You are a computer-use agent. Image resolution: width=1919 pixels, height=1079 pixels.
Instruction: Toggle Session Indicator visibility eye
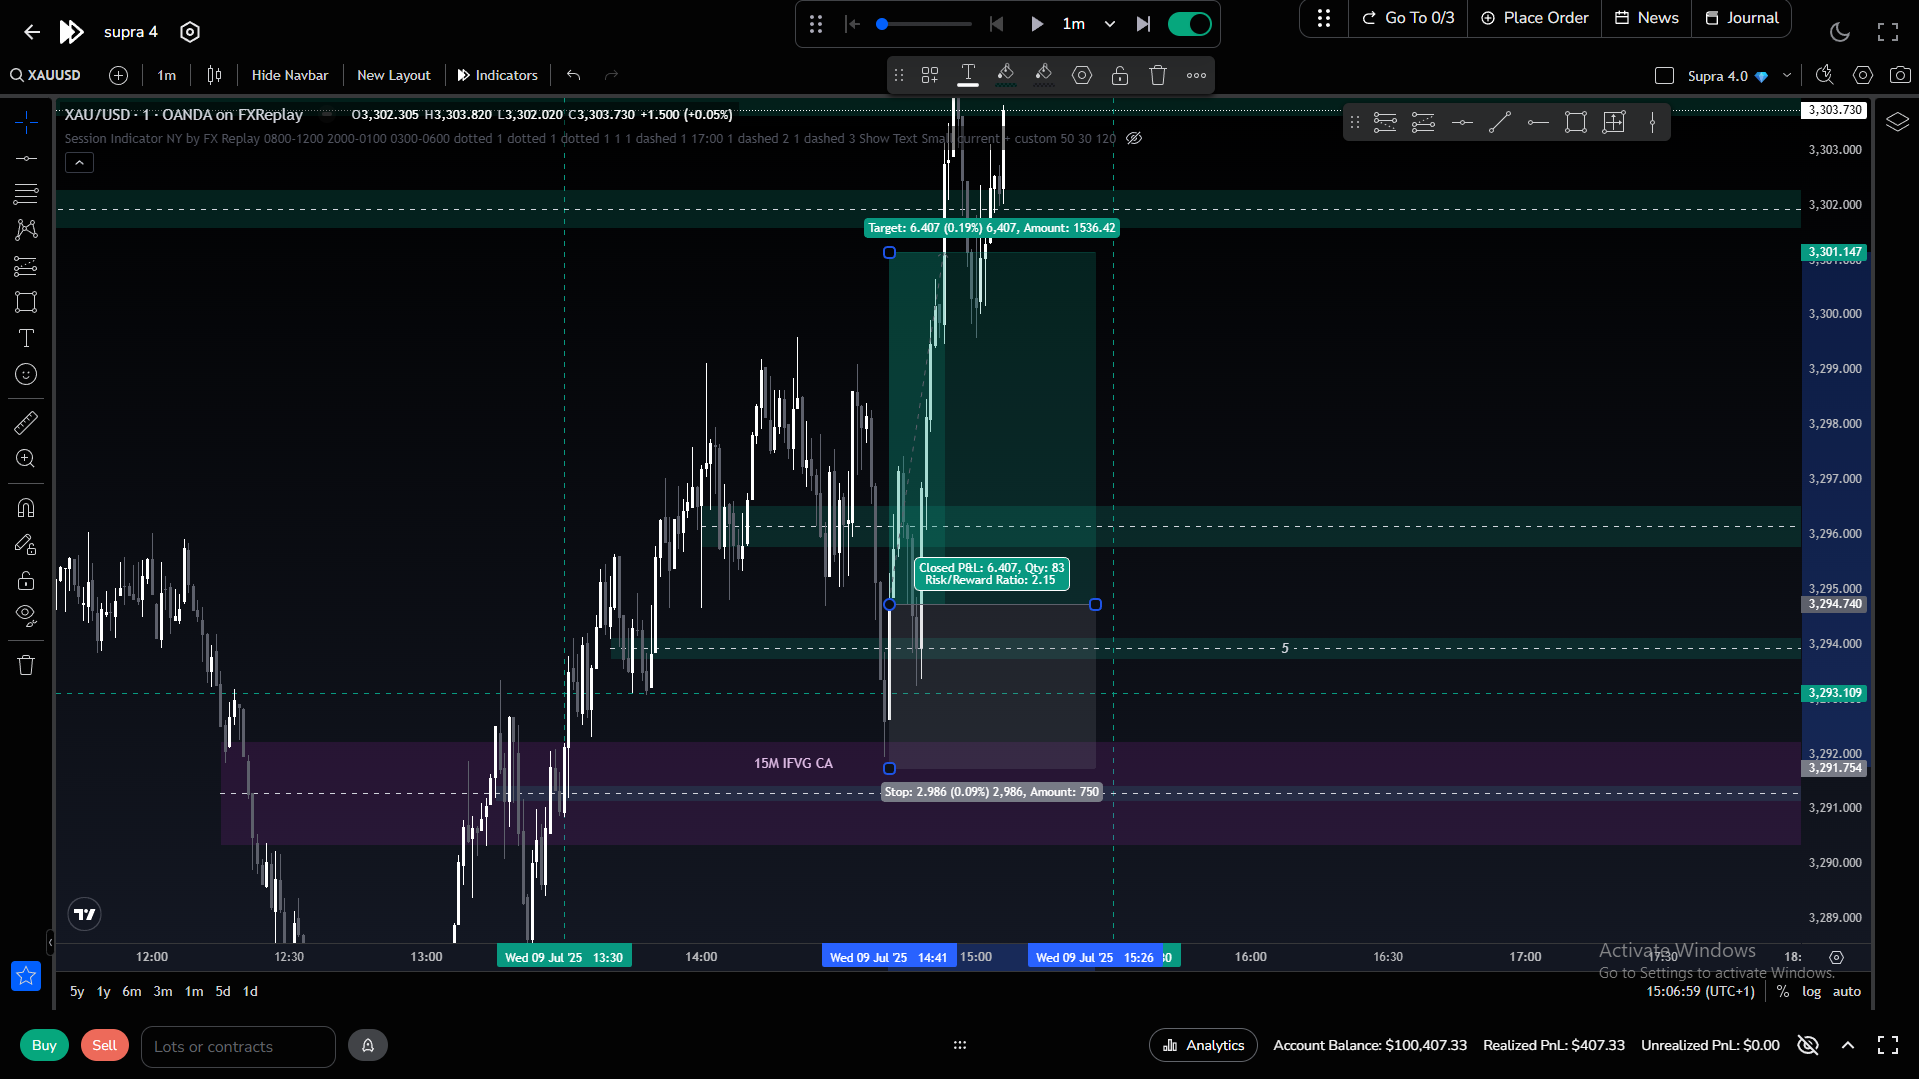[1134, 139]
